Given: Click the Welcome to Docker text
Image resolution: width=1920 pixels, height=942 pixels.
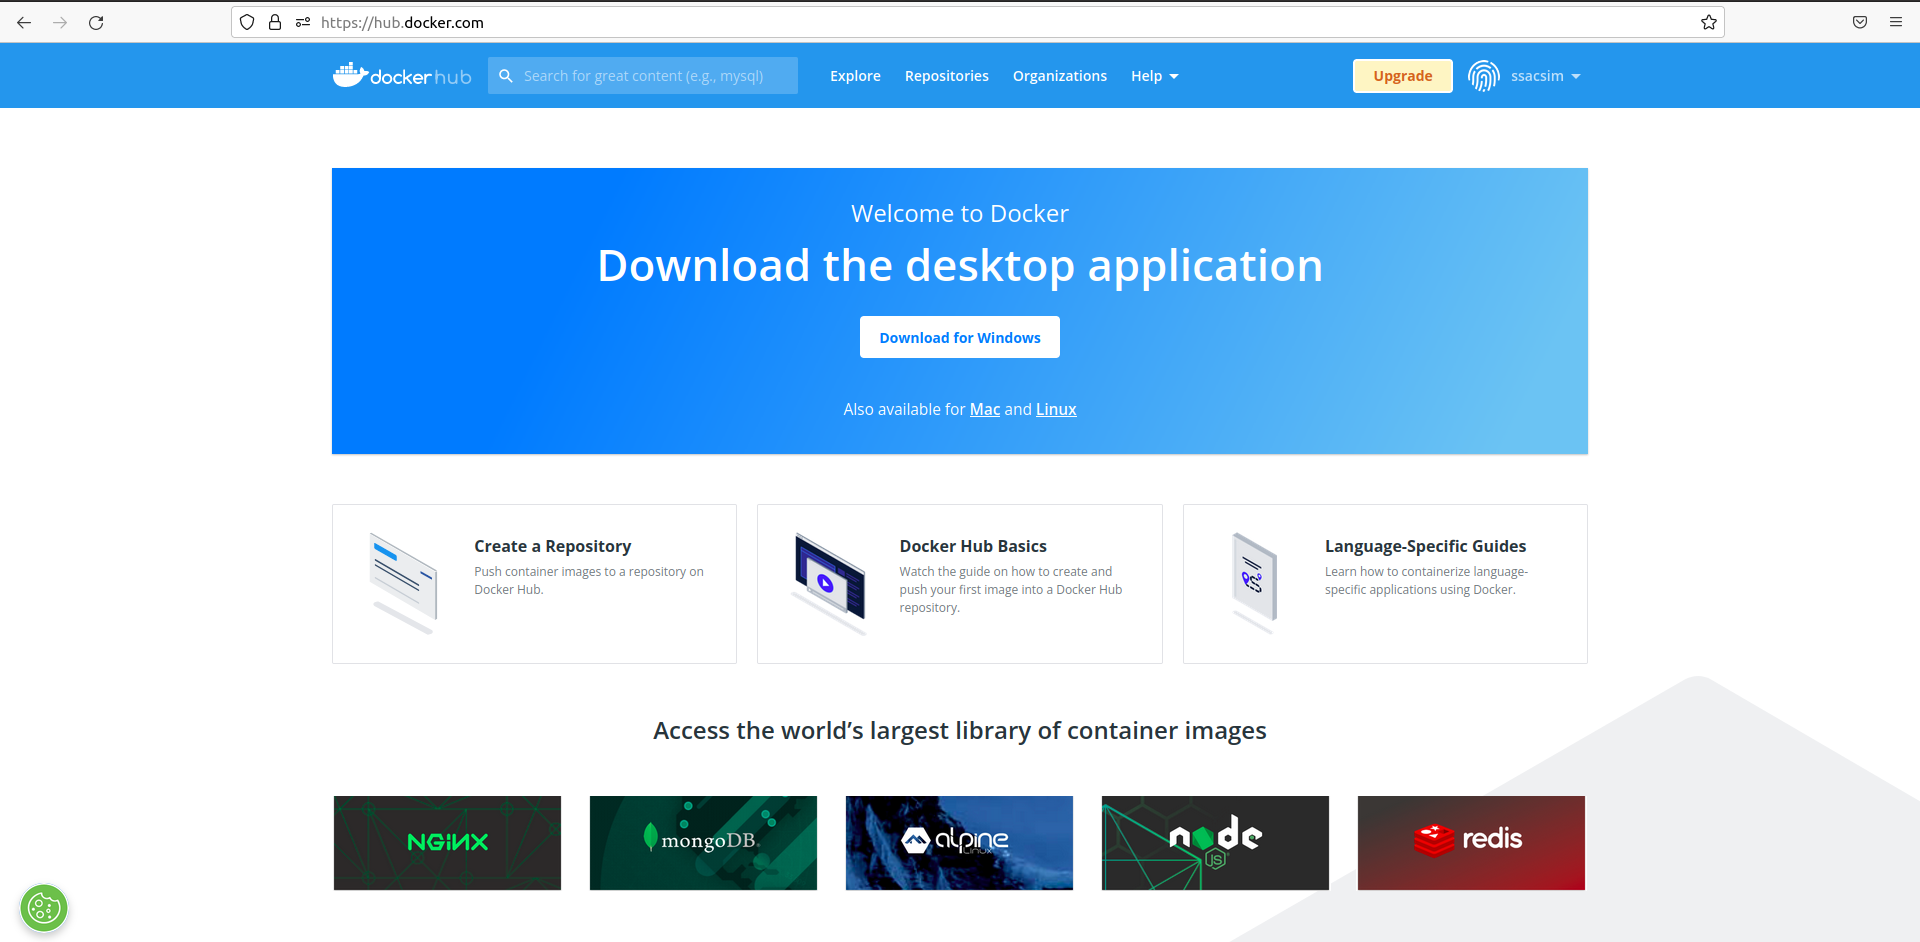Looking at the screenshot, I should point(960,214).
